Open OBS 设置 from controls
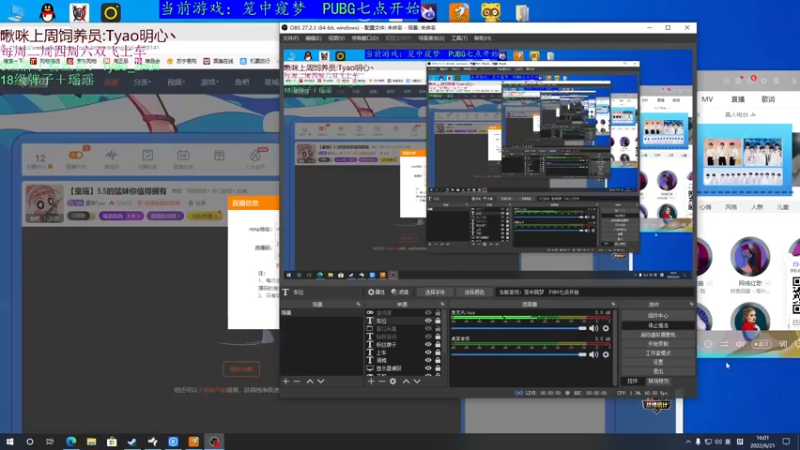The image size is (800, 450). point(658,362)
